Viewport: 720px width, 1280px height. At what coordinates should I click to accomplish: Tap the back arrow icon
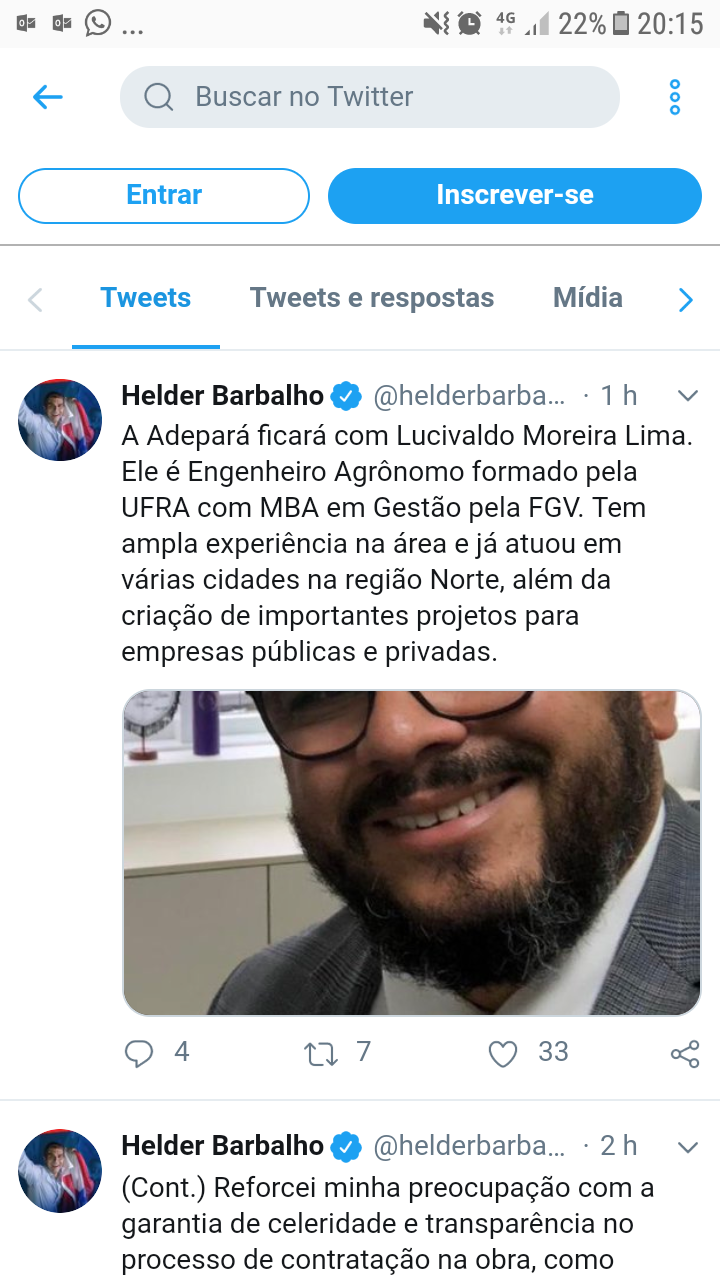click(47, 97)
